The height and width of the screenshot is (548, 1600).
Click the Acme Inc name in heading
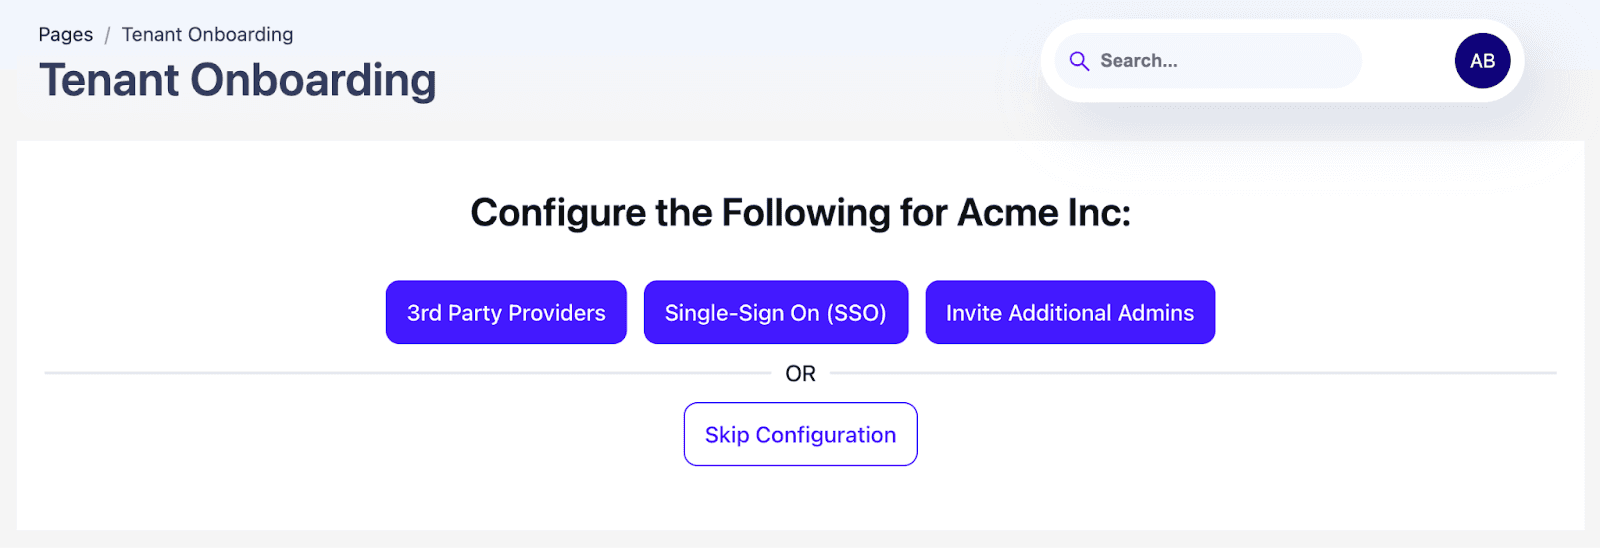click(x=1044, y=213)
